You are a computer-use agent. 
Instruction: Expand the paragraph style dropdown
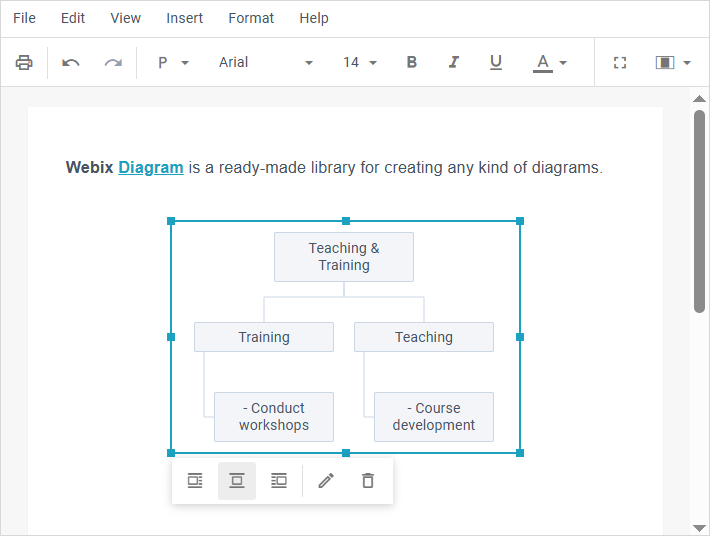(173, 63)
